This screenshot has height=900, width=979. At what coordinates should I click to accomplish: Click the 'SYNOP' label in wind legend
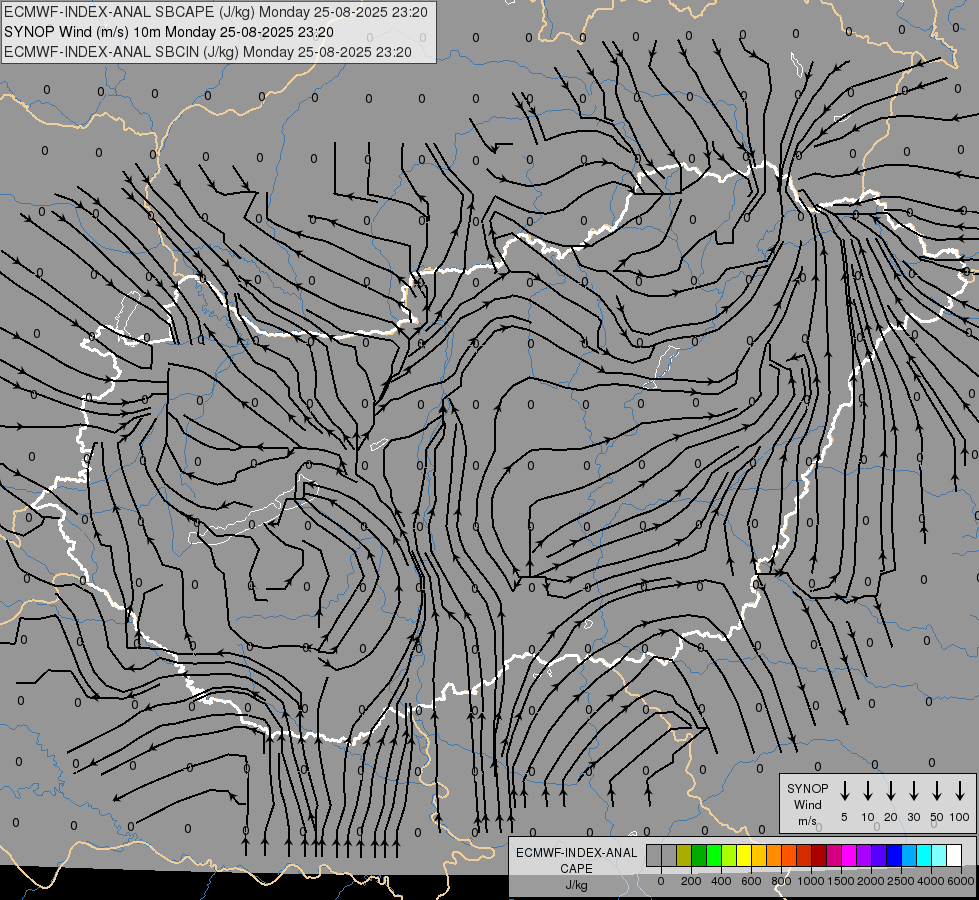click(x=807, y=788)
